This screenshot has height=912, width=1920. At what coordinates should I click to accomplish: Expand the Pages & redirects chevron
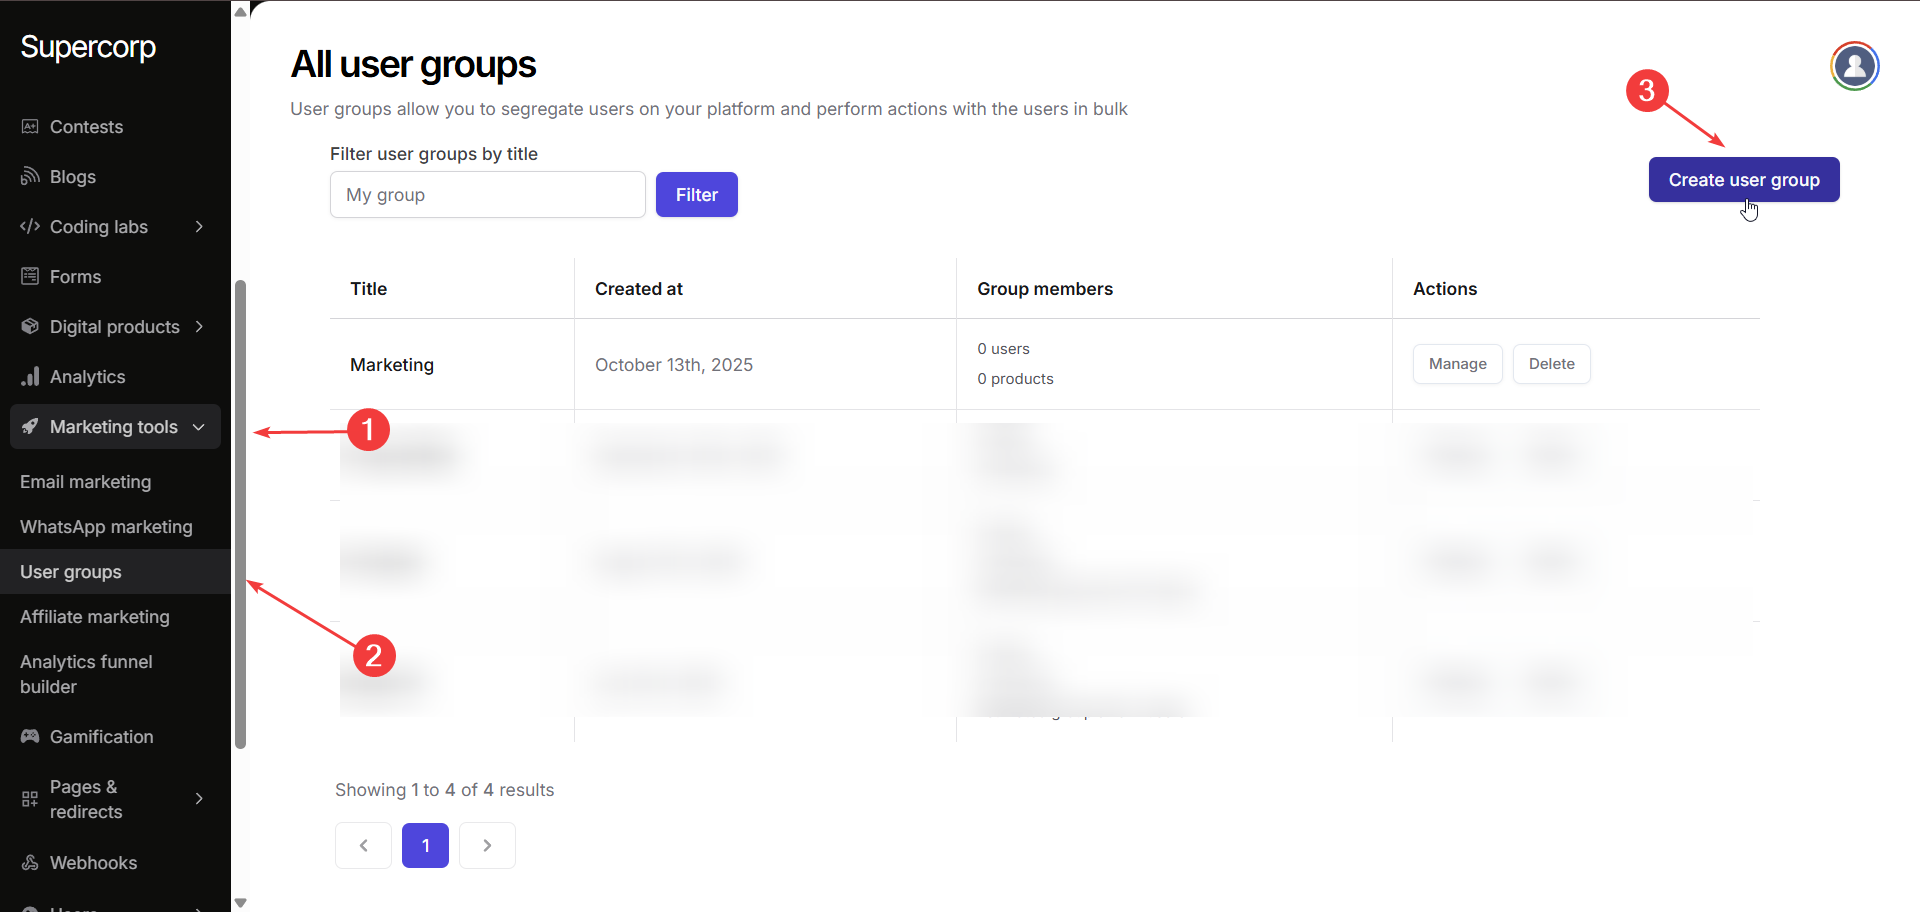coord(199,799)
